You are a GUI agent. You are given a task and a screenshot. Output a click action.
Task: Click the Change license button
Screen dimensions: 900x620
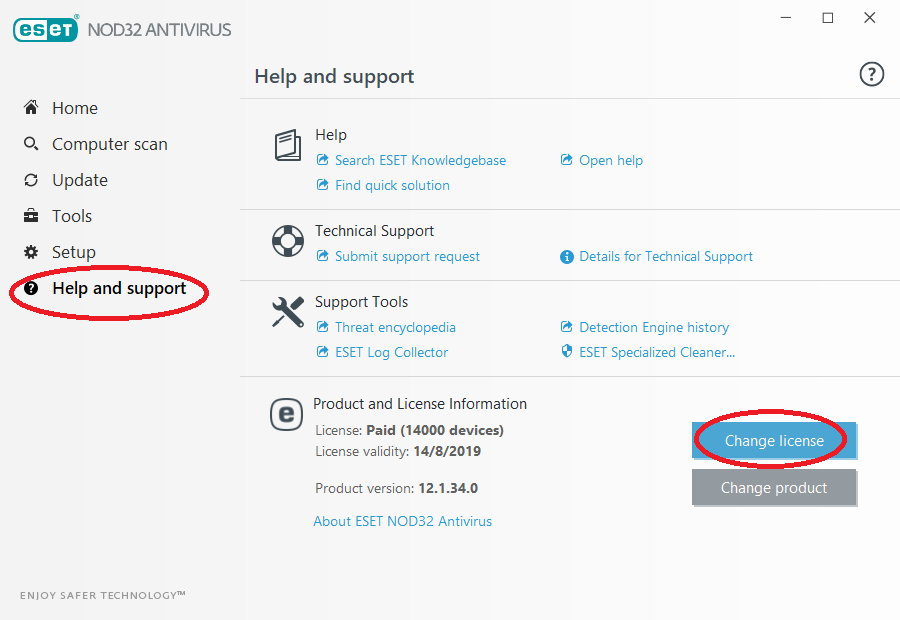tap(774, 441)
